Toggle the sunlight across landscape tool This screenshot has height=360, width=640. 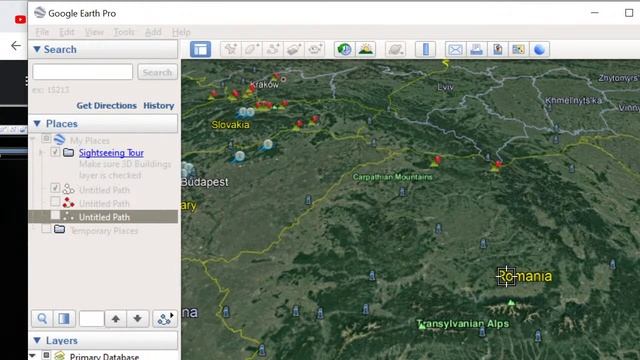click(366, 49)
